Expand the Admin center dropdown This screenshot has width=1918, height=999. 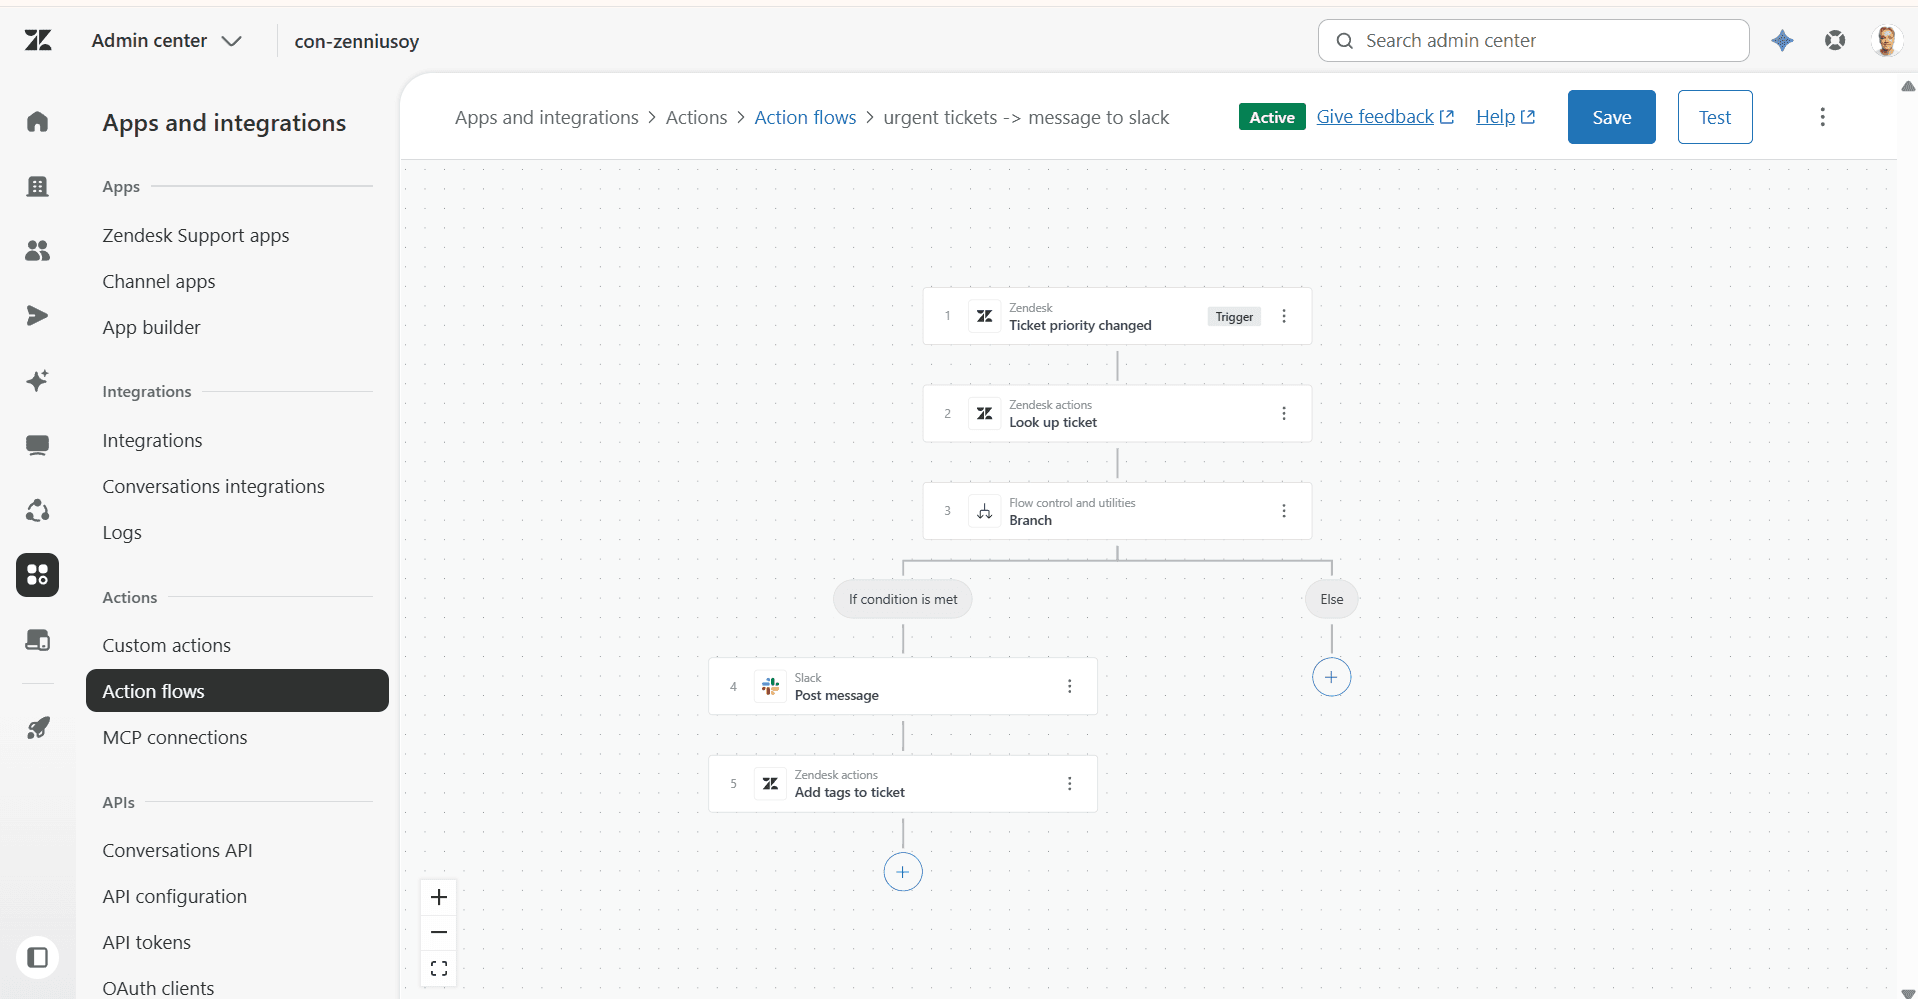coord(167,41)
